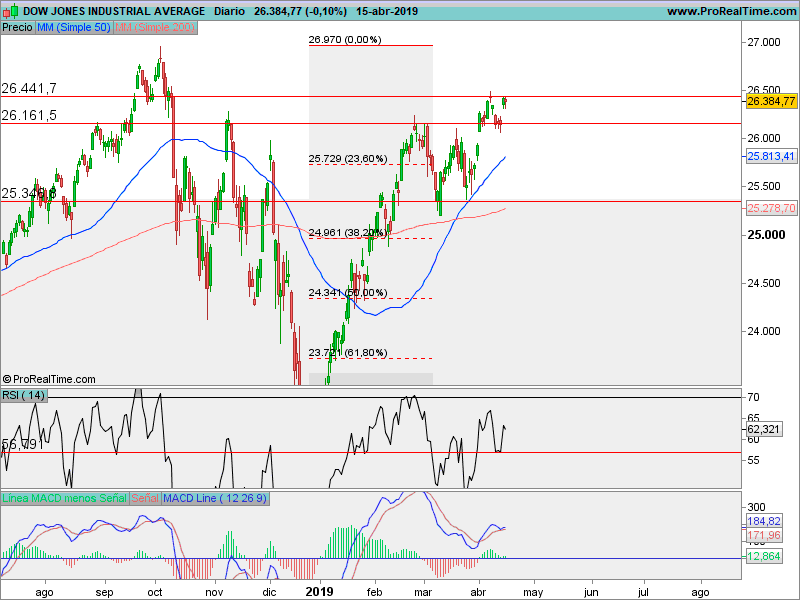Click the jun label on time axis

(x=591, y=592)
